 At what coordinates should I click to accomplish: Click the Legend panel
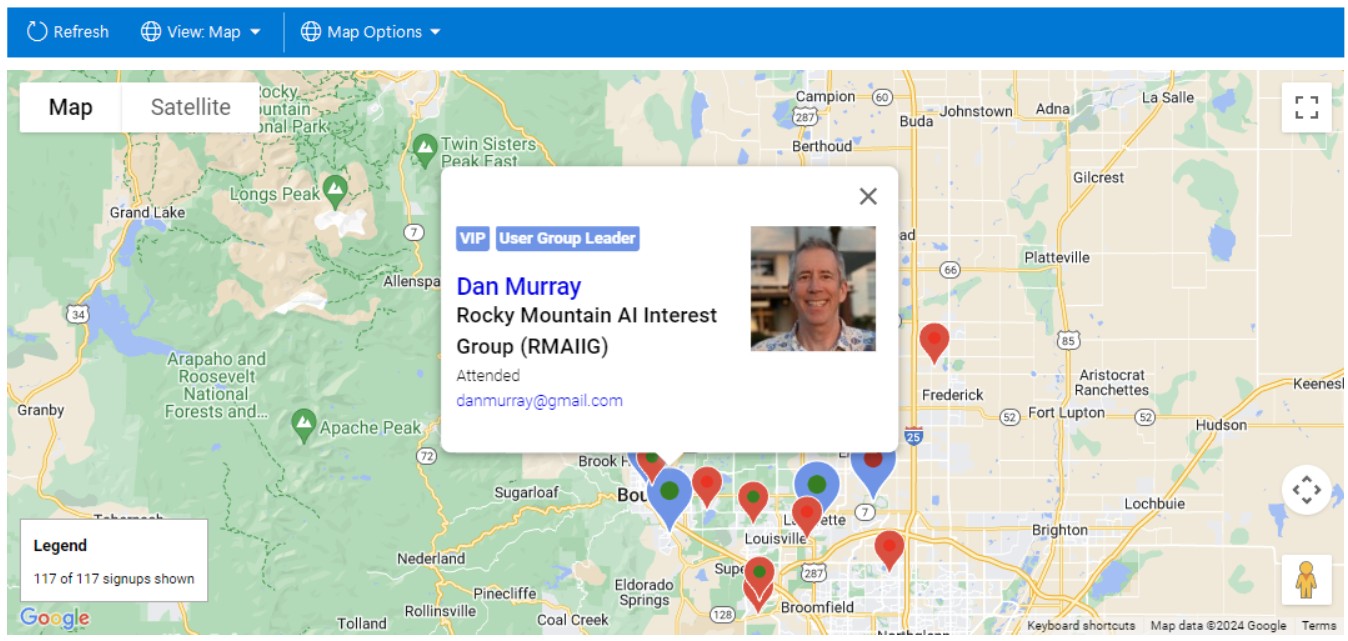(x=114, y=560)
